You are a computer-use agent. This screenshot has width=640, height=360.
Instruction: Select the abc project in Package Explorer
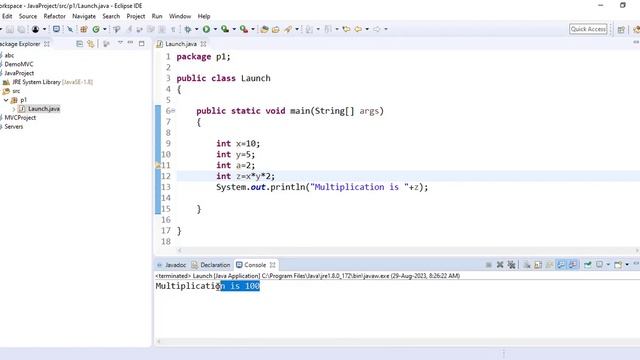(x=9, y=55)
